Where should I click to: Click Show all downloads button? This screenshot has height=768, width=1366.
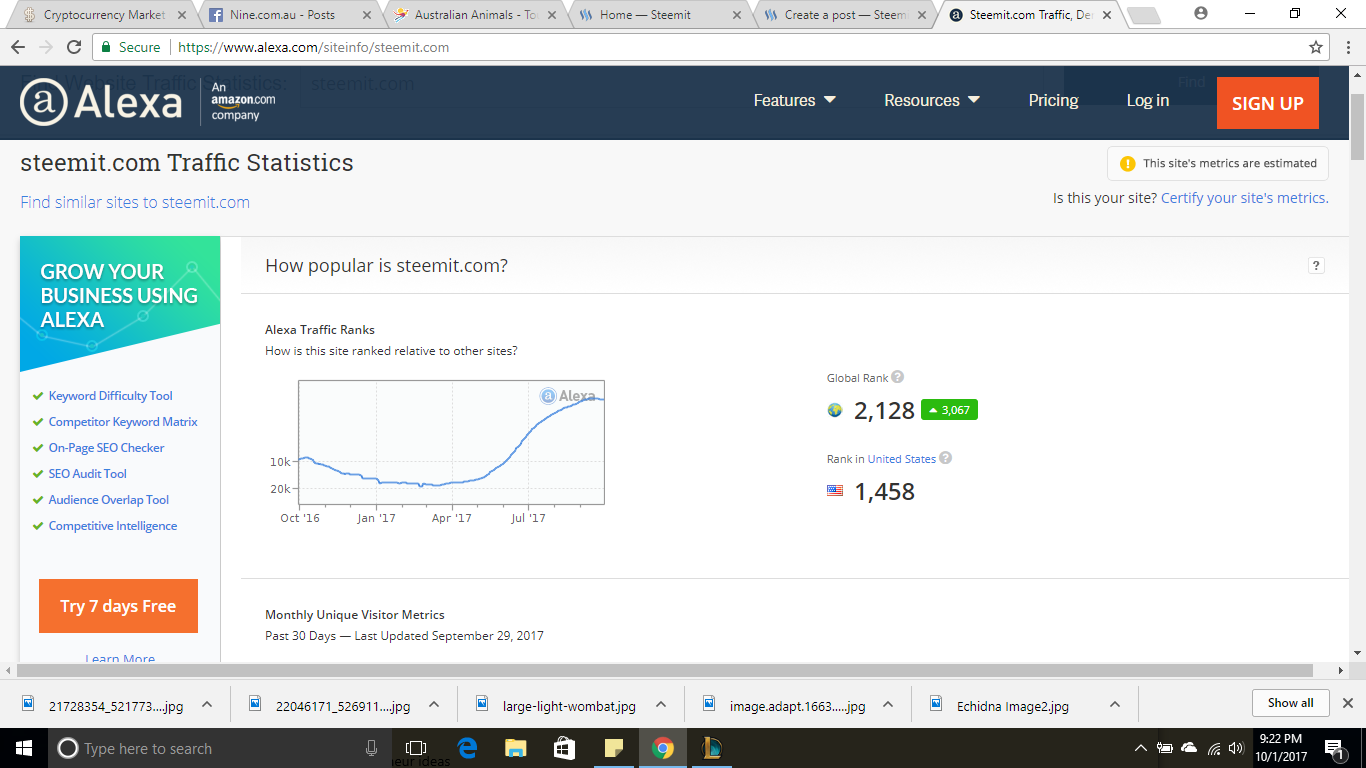coord(1290,703)
